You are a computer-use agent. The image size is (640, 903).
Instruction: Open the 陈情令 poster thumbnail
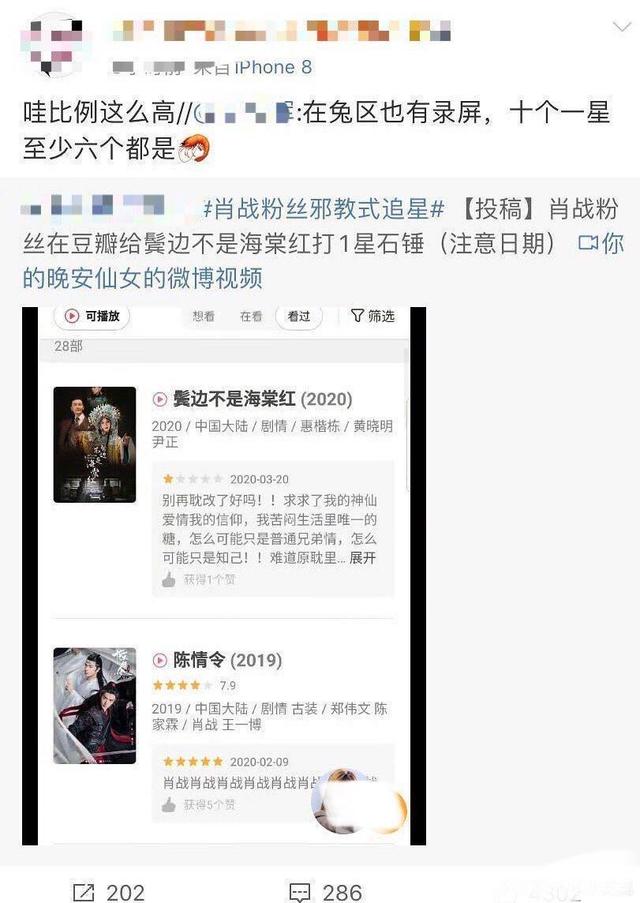94,705
